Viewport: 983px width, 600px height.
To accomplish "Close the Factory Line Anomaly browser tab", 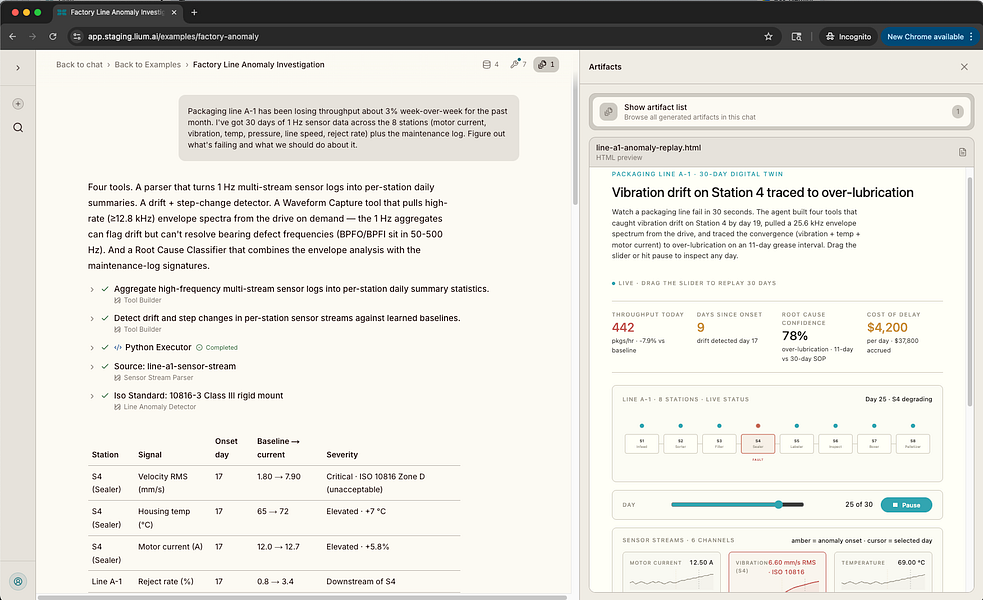I will pyautogui.click(x=174, y=12).
